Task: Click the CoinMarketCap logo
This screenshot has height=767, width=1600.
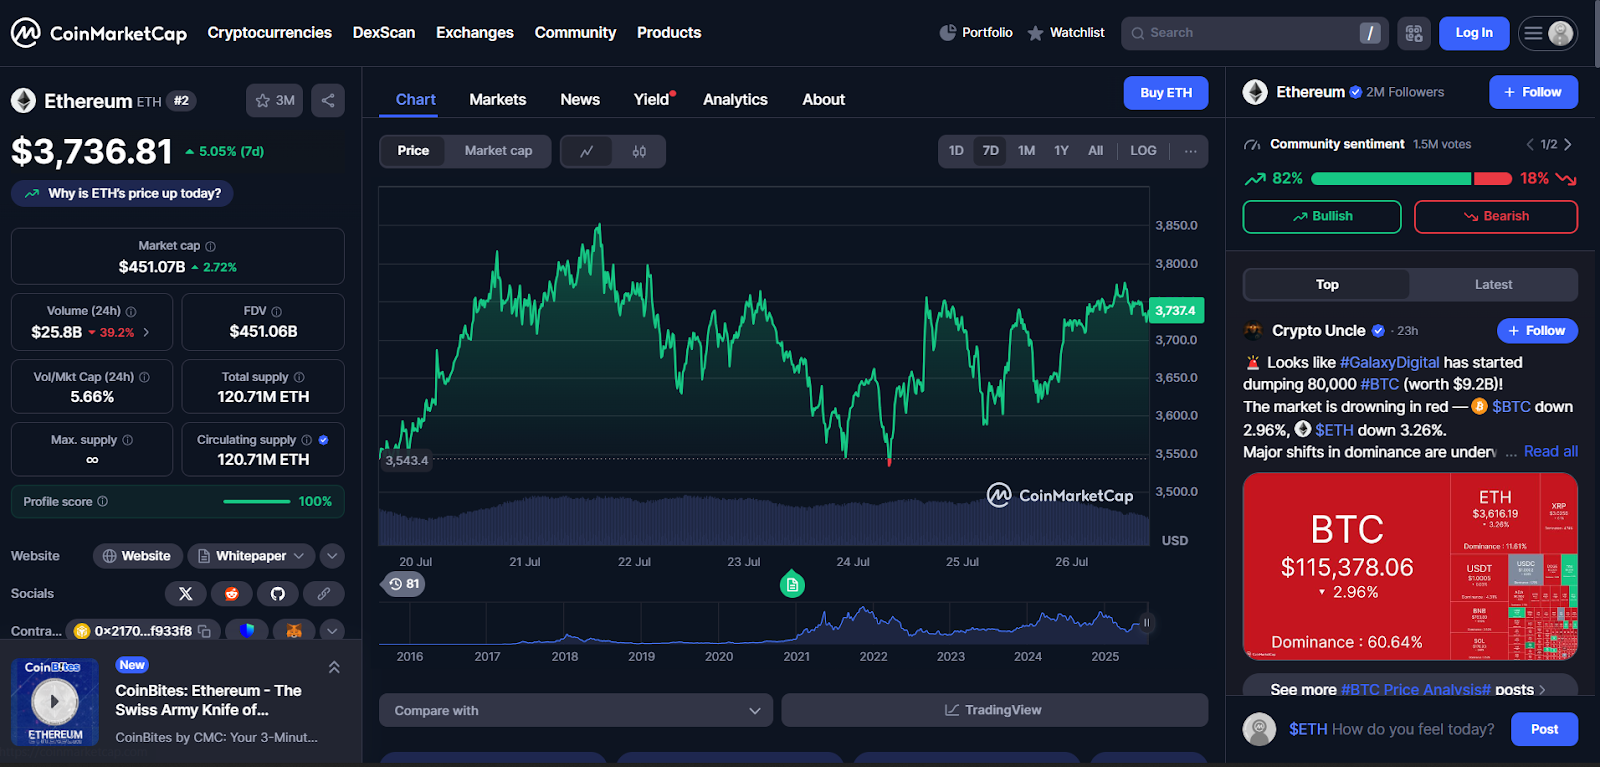Action: [98, 33]
